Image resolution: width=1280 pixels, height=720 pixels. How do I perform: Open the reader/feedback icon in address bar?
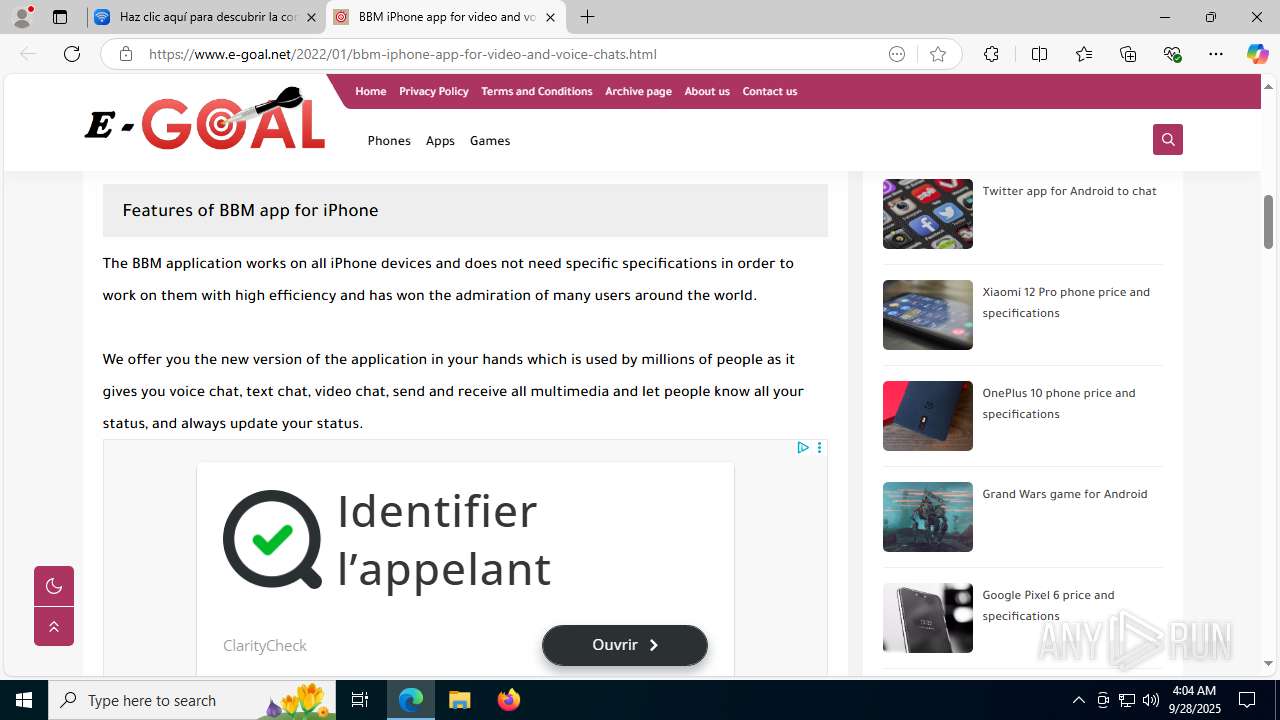pyautogui.click(x=897, y=54)
